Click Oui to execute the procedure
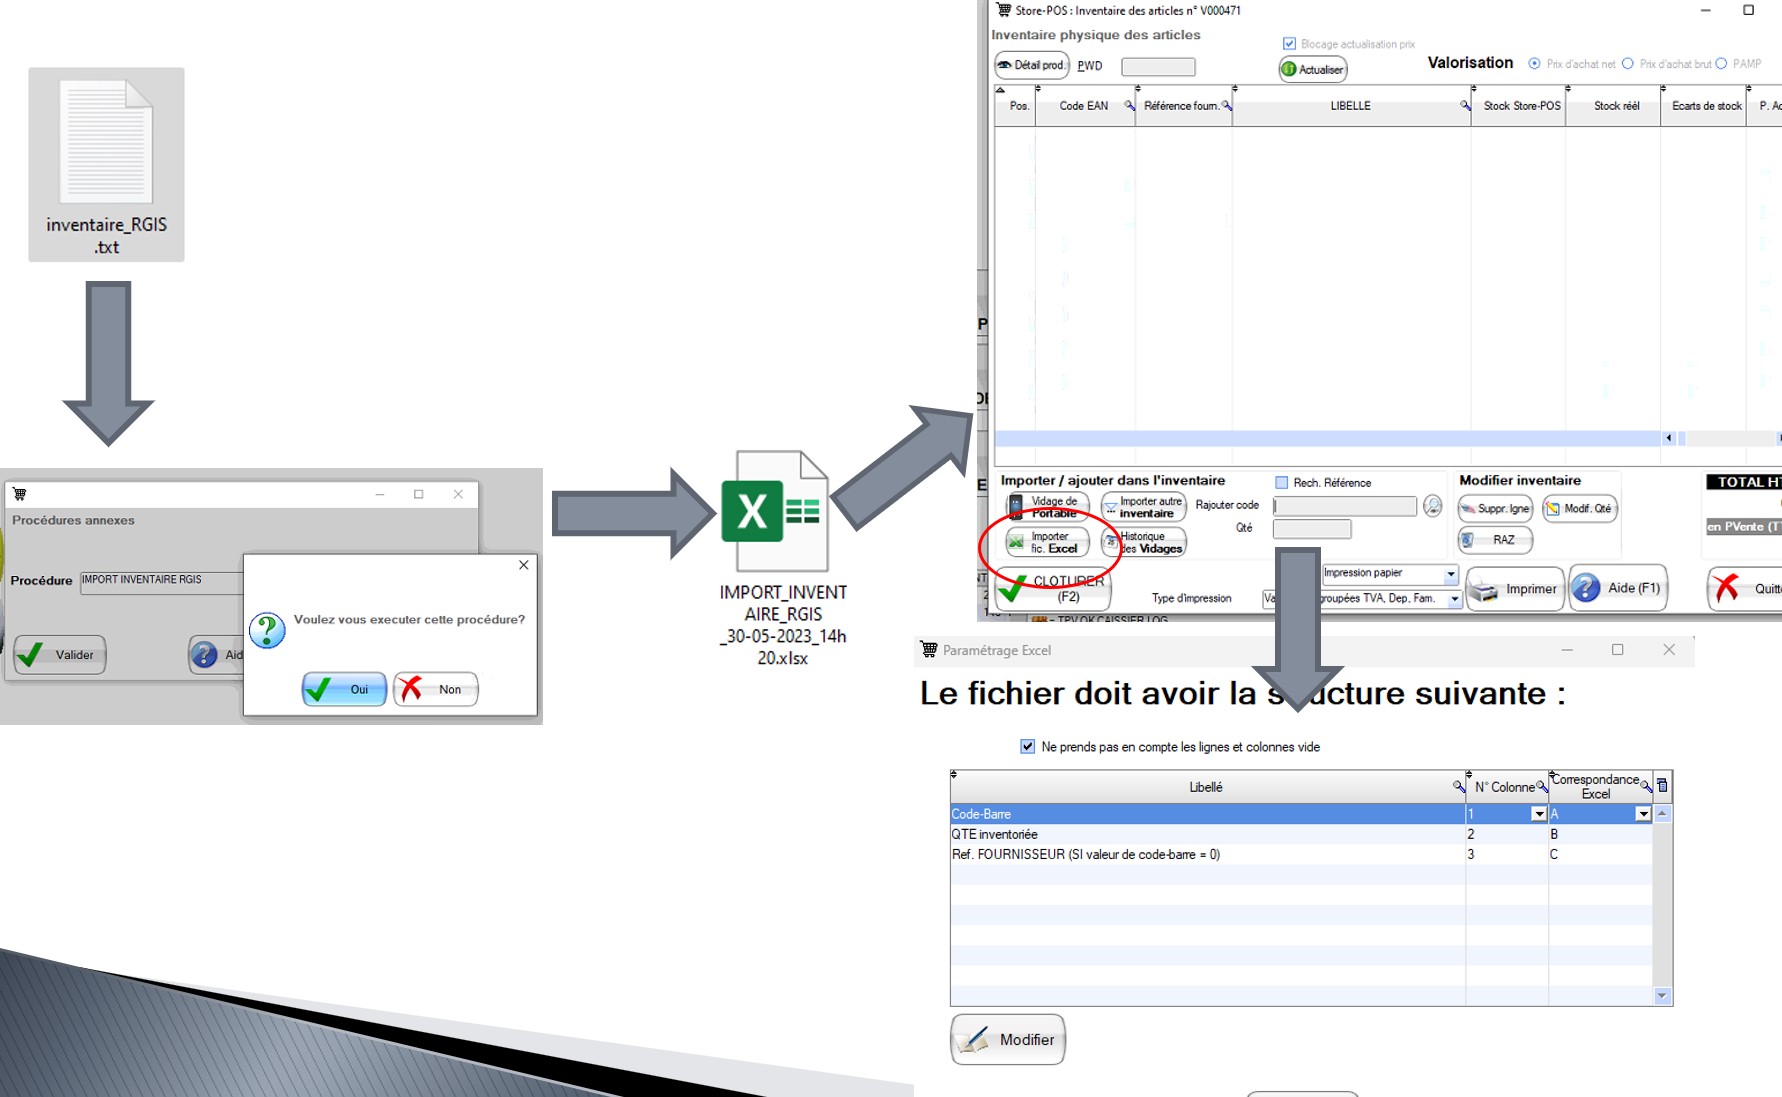Image resolution: width=1782 pixels, height=1097 pixels. tap(344, 689)
